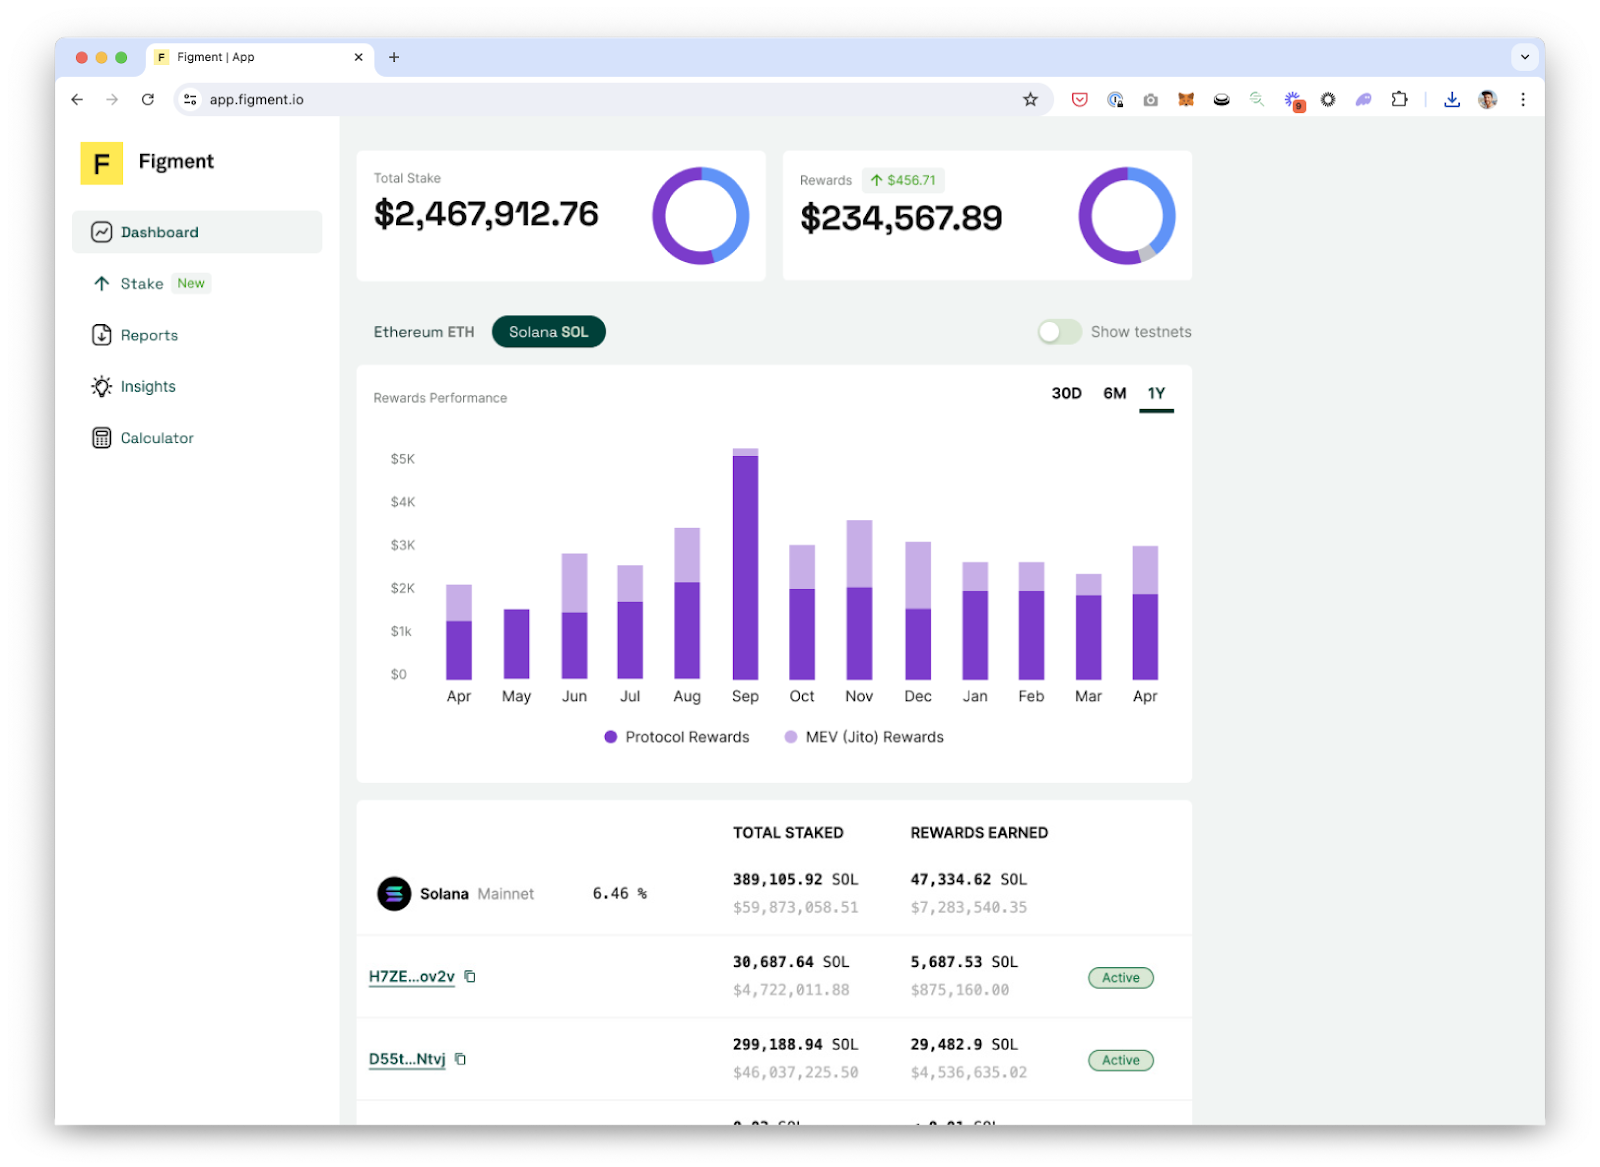Viewport: 1600px width, 1167px height.
Task: Select the 30D time range
Action: (x=1065, y=393)
